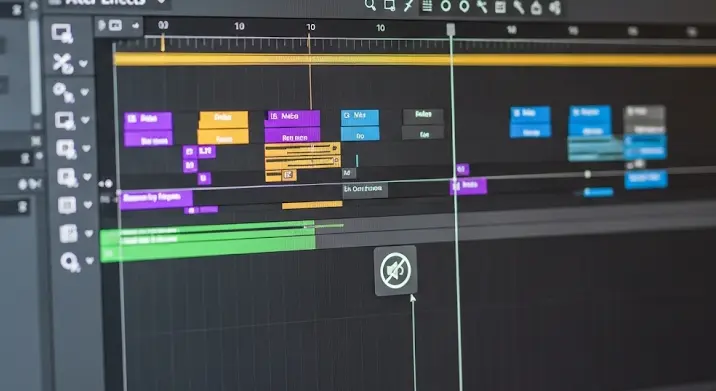Expand the dropdown arrow beside the crossed X tool

tap(83, 63)
